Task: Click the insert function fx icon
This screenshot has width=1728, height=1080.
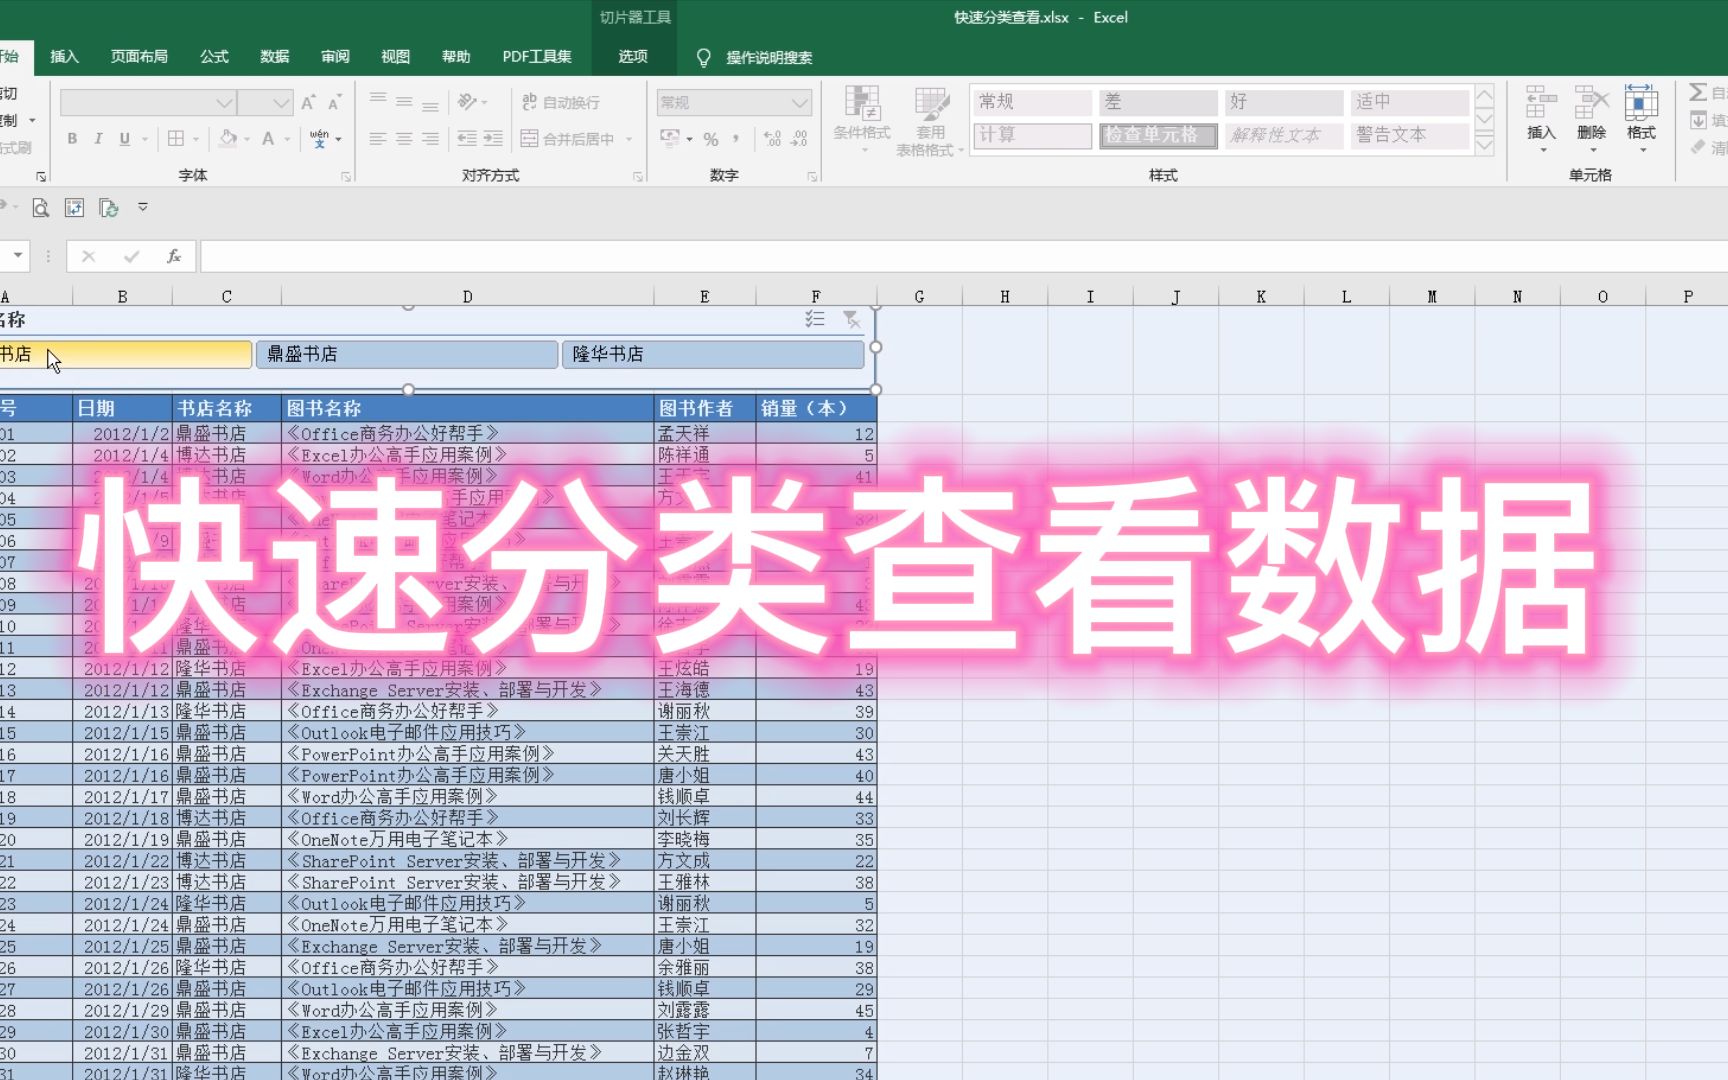Action: pos(173,257)
